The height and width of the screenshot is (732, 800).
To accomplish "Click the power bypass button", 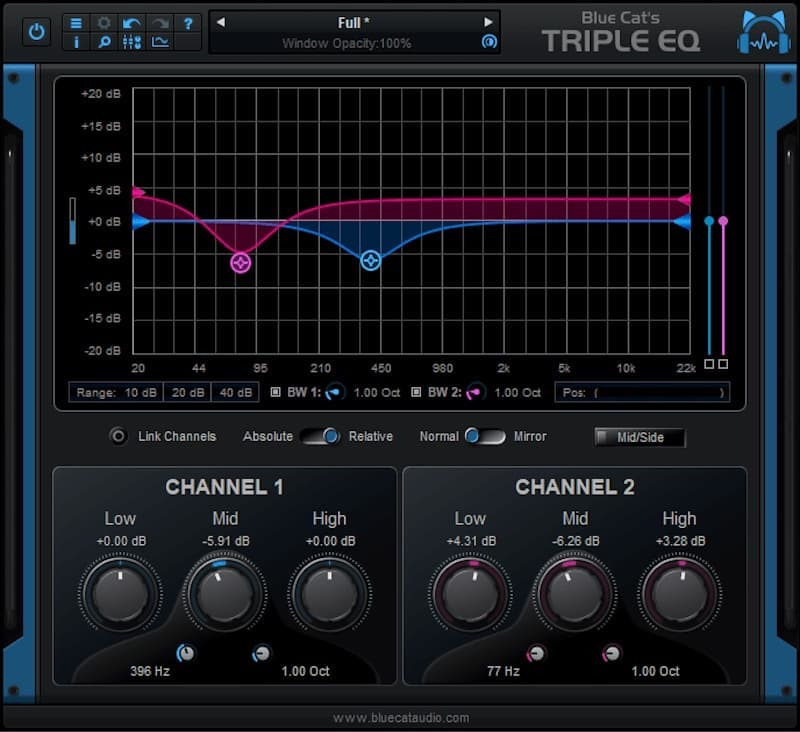I will pyautogui.click(x=37, y=32).
